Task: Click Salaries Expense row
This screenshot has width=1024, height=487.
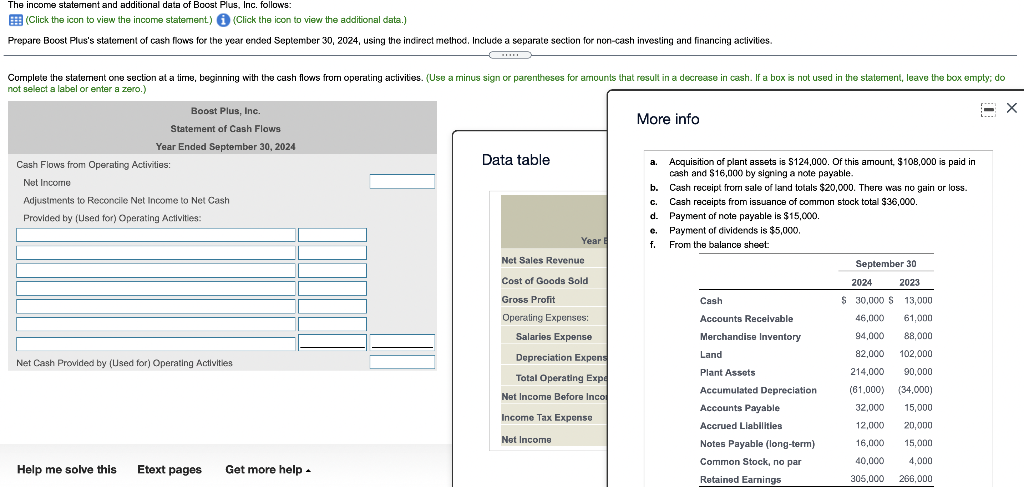Action: [554, 337]
